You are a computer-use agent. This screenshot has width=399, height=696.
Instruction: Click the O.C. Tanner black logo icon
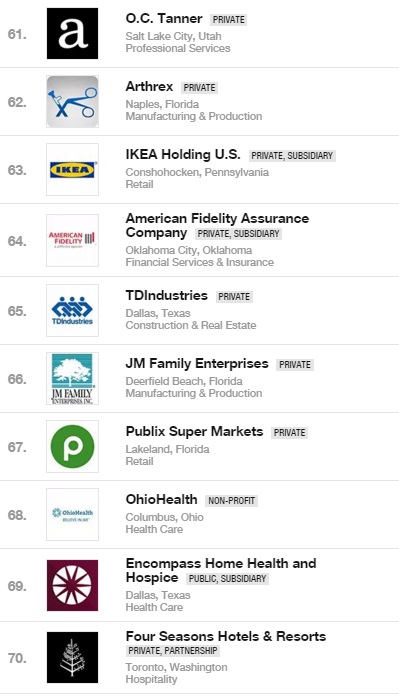[72, 34]
